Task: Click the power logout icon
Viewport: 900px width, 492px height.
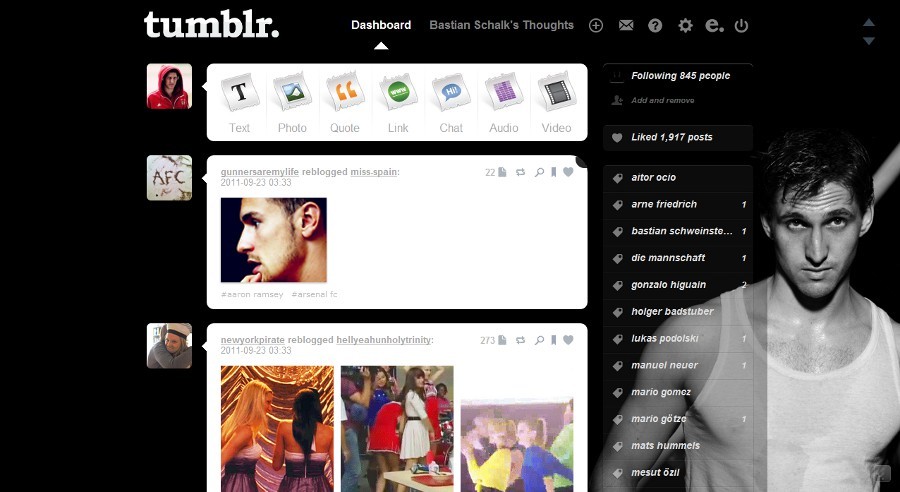Action: [x=742, y=25]
